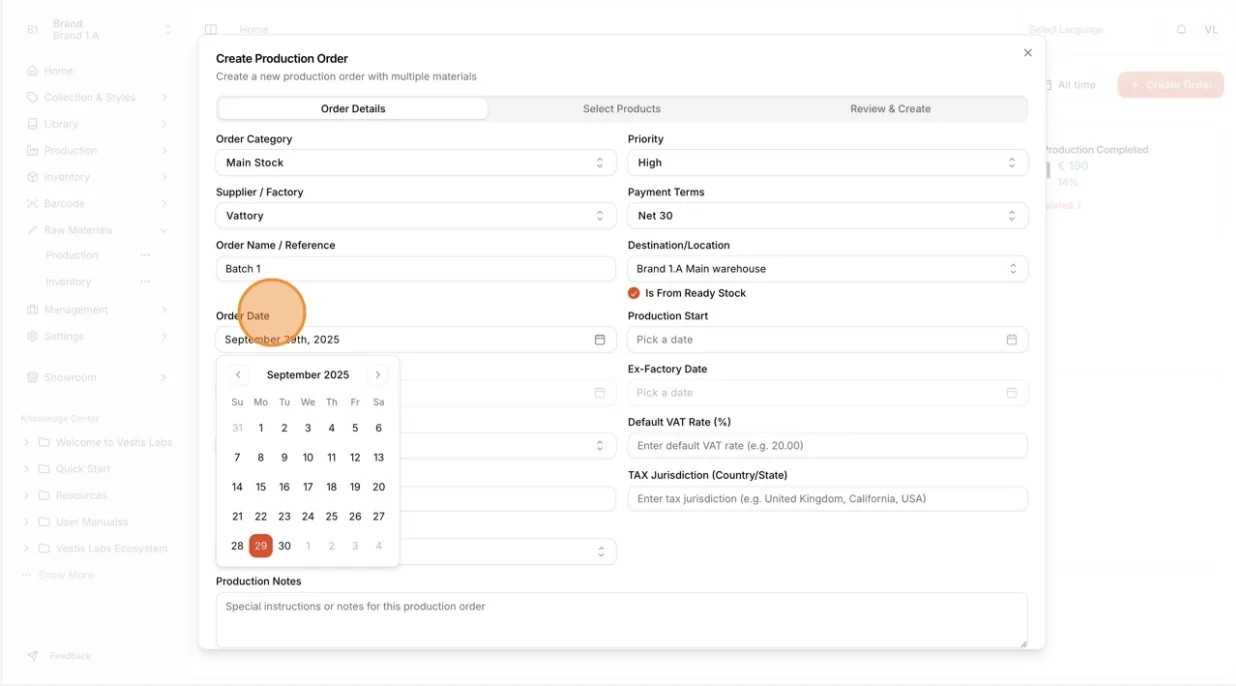The image size is (1236, 686).
Task: Collapse the Raw Materials section
Action: tap(164, 230)
